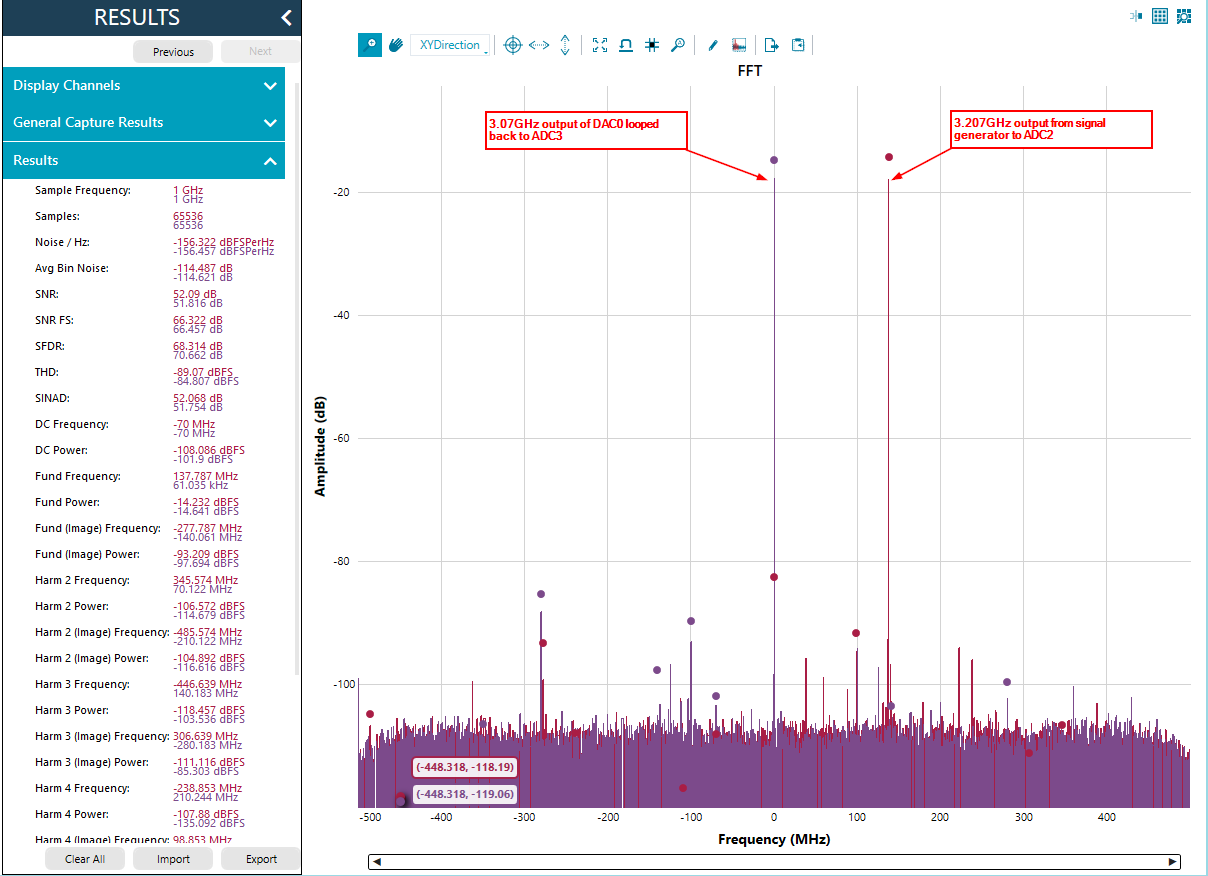Click right arrow of horizontal plot scrollbar

(1172, 862)
